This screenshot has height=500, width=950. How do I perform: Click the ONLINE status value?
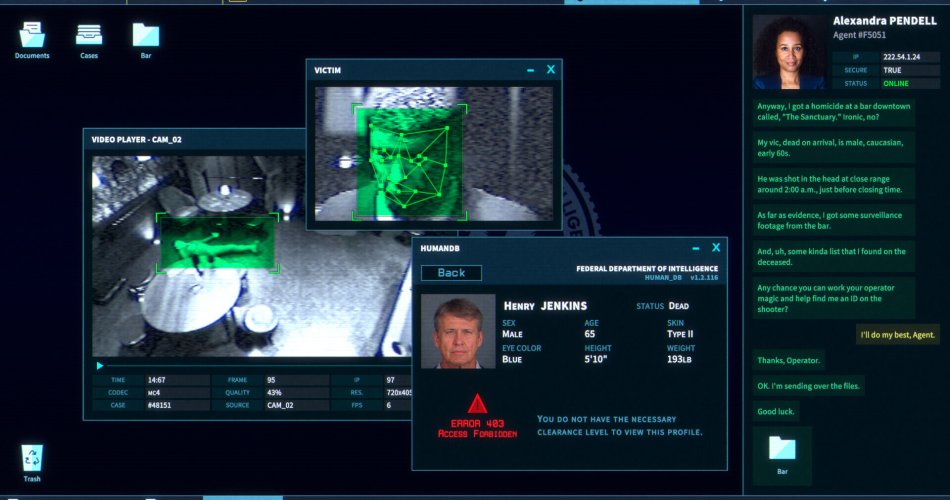point(896,84)
